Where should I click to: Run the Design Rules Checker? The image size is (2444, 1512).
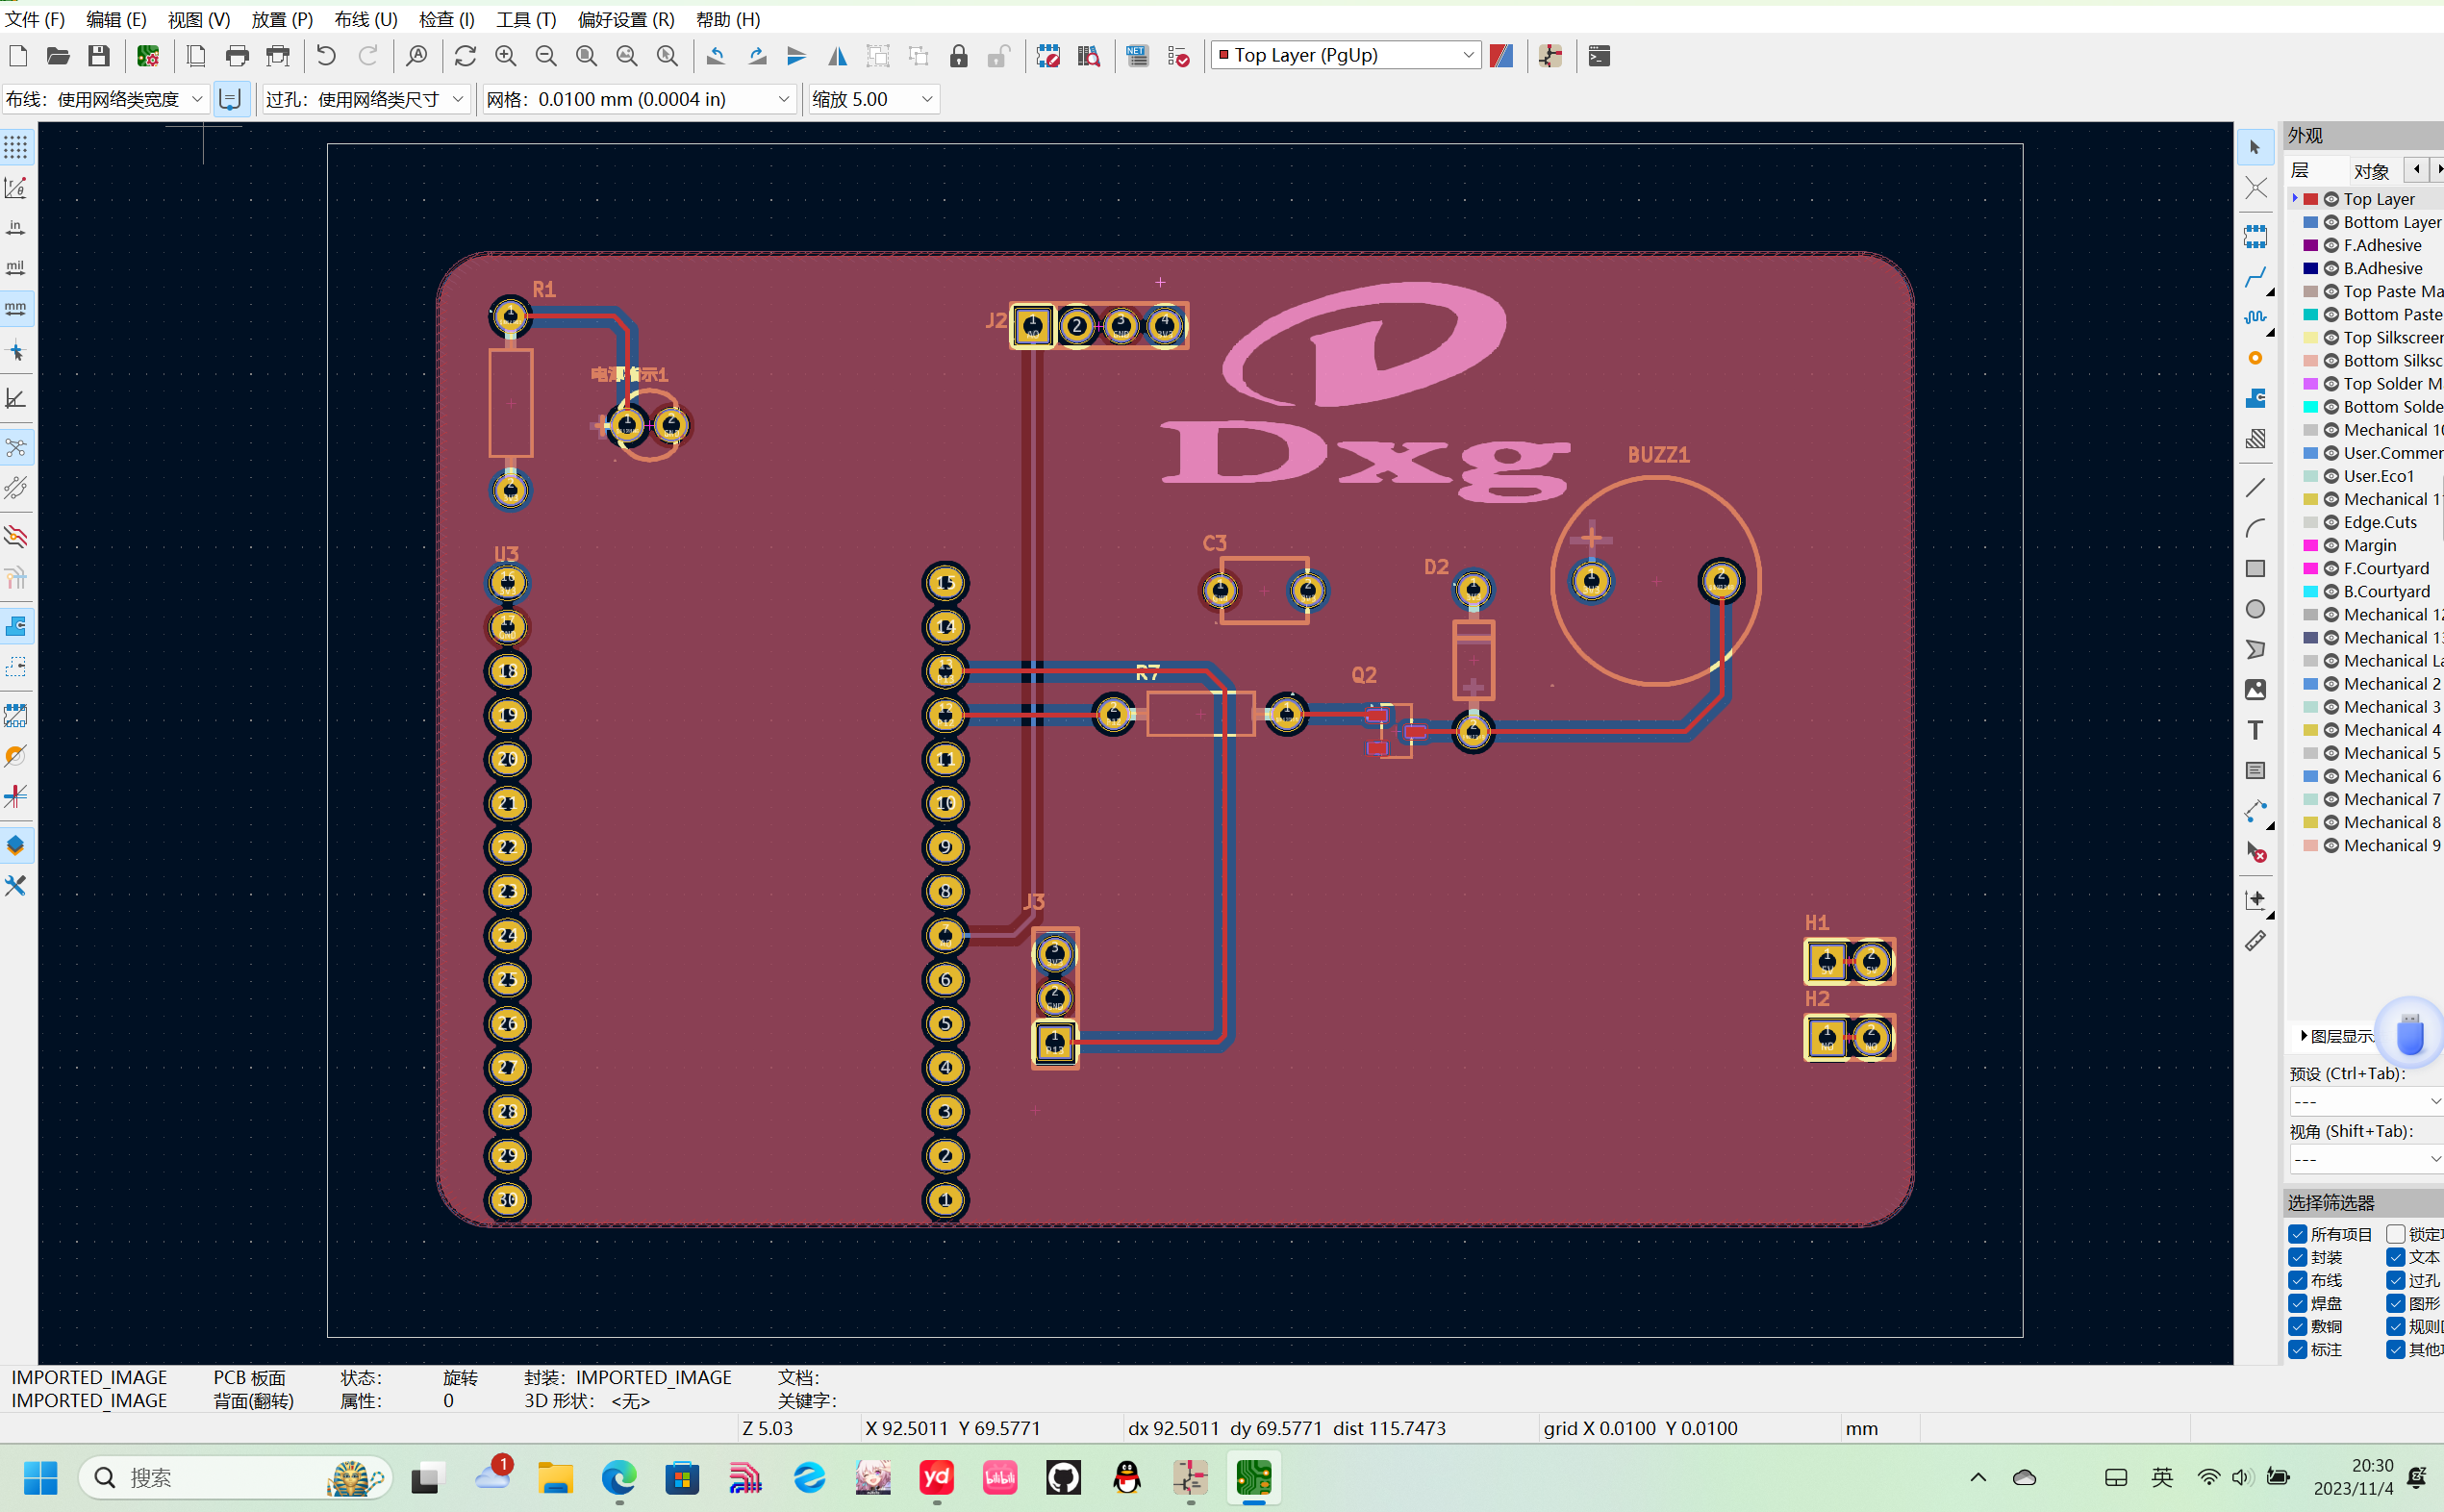coord(1179,56)
